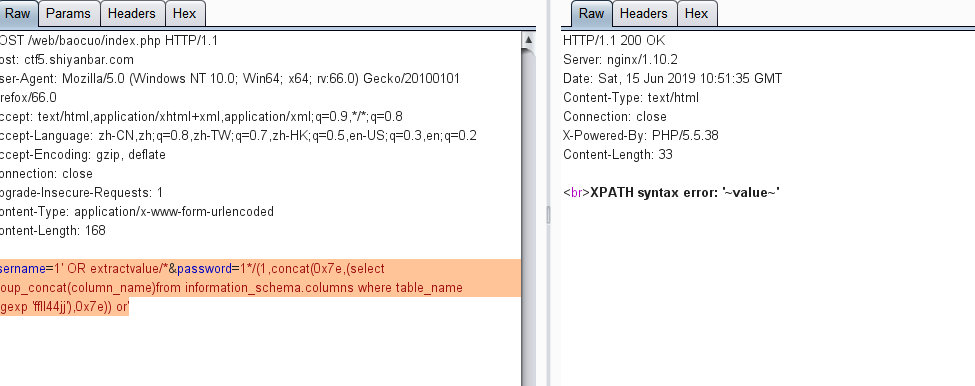Open the response Headers tab

(644, 14)
